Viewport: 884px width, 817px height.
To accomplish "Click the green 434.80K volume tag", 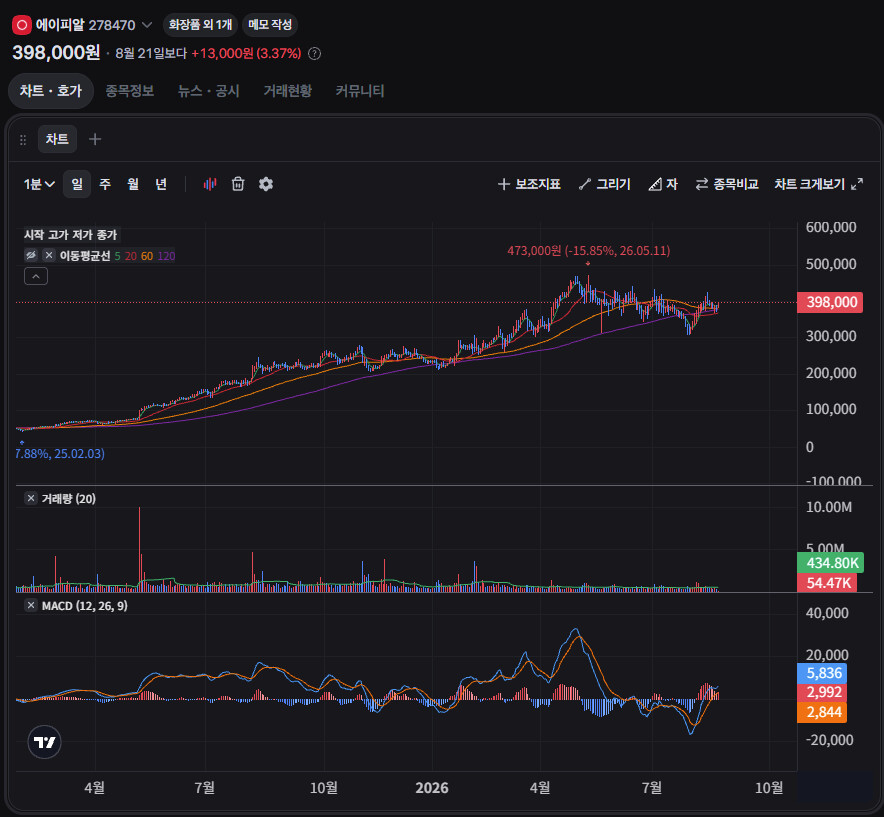I will pyautogui.click(x=830, y=563).
